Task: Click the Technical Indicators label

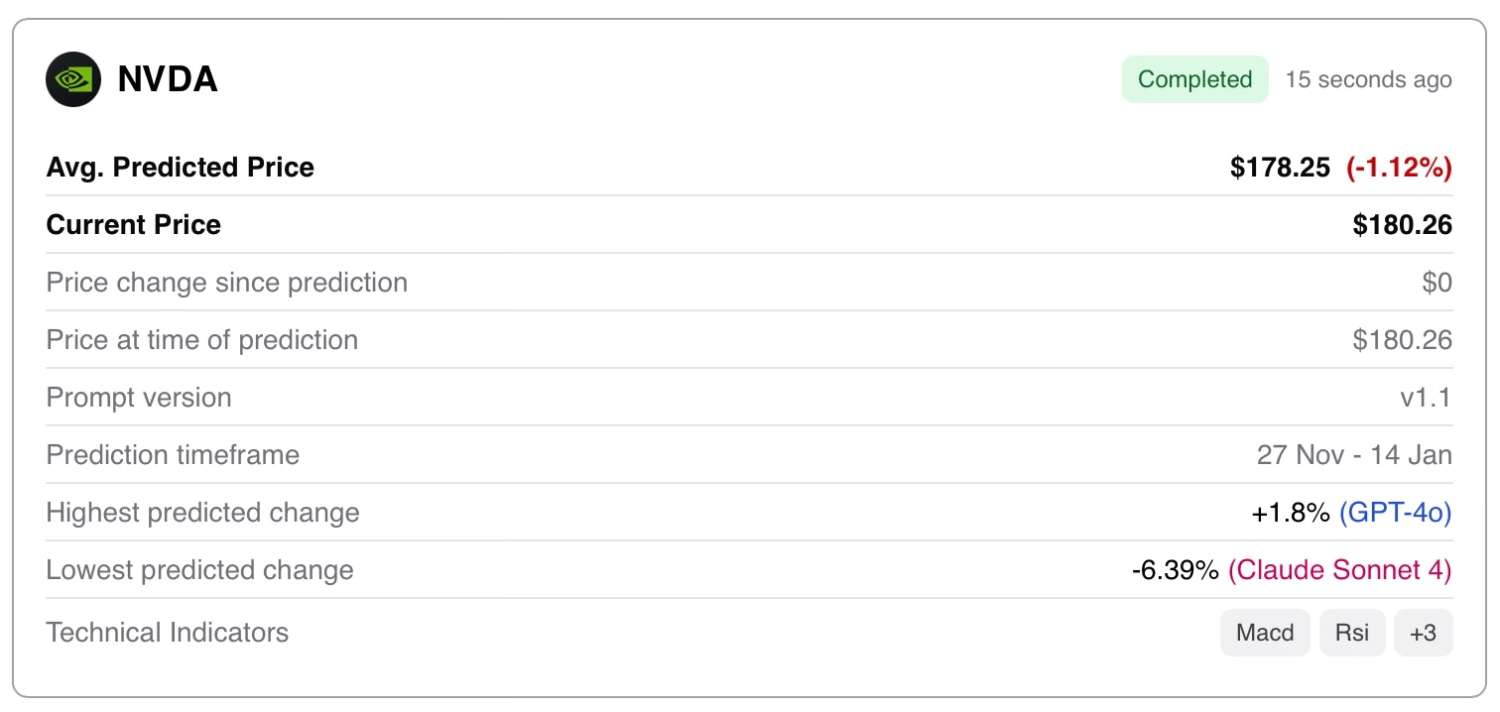Action: point(167,633)
